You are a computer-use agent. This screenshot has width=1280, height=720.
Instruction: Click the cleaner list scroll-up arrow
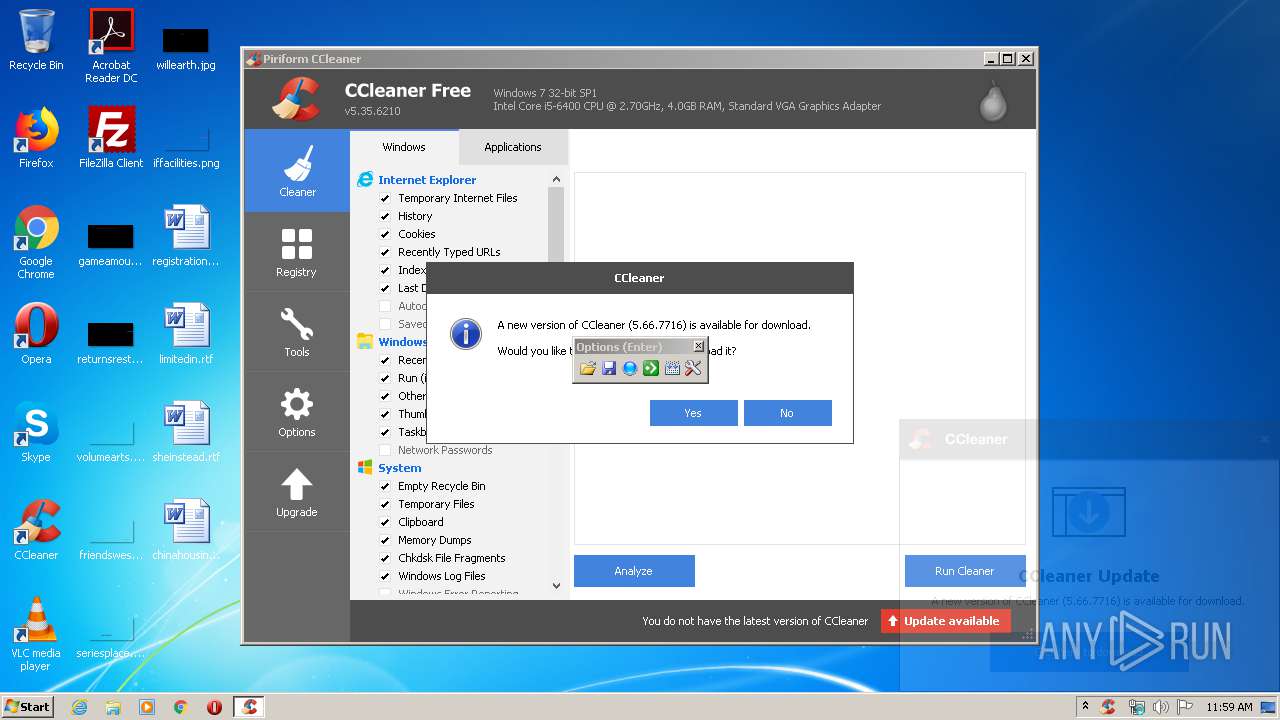coord(556,180)
